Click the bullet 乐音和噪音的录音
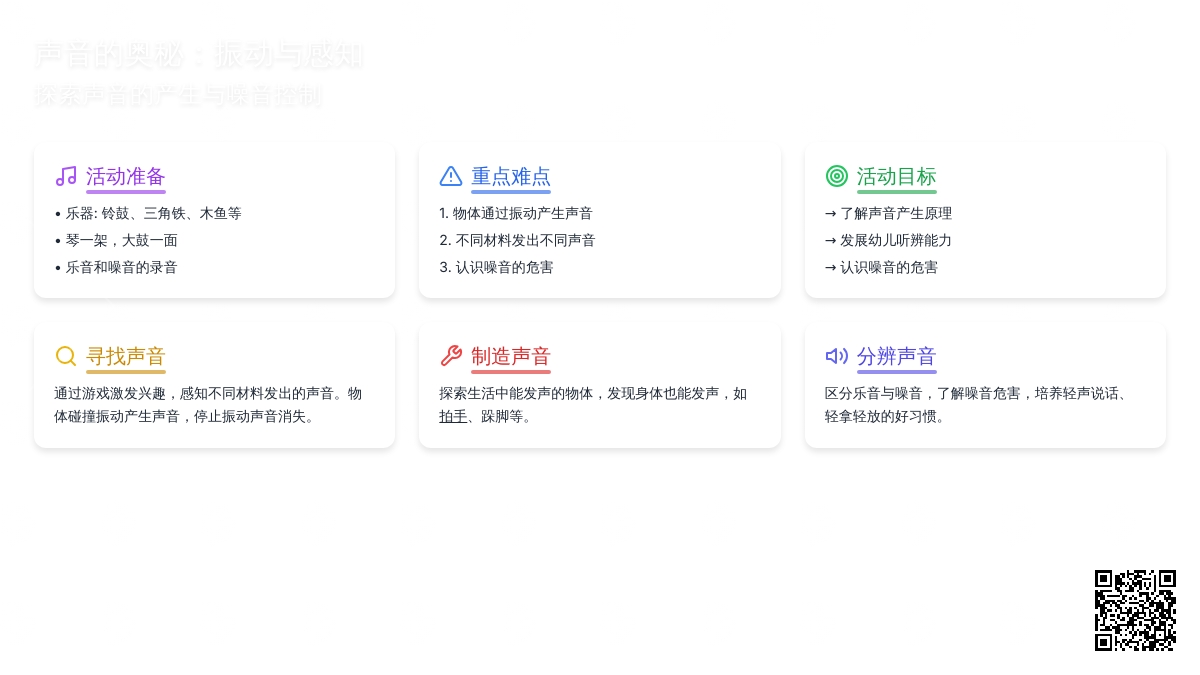 [x=121, y=267]
